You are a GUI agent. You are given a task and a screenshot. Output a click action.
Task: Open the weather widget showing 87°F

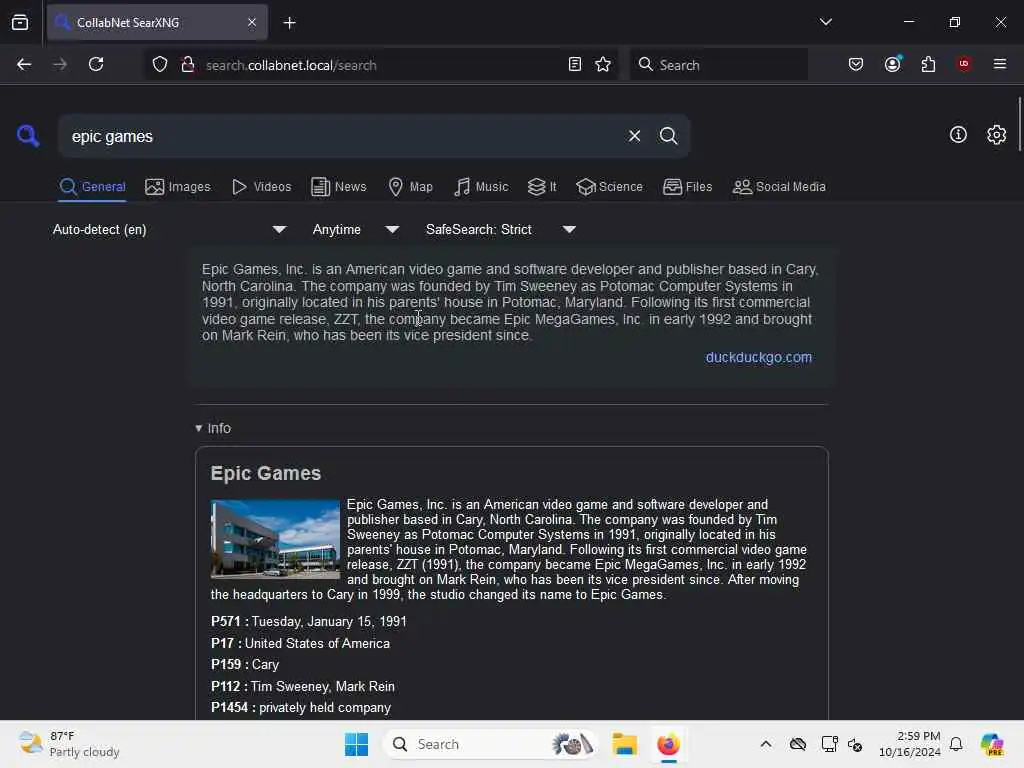(x=69, y=744)
